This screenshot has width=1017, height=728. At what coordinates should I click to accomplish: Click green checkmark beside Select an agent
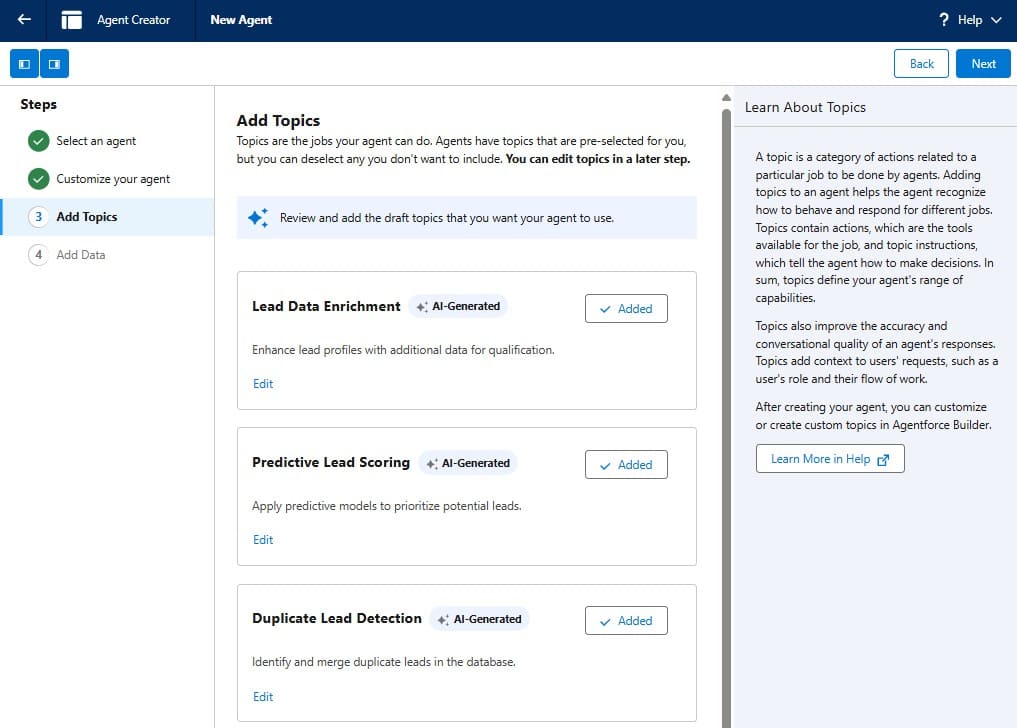(x=38, y=141)
